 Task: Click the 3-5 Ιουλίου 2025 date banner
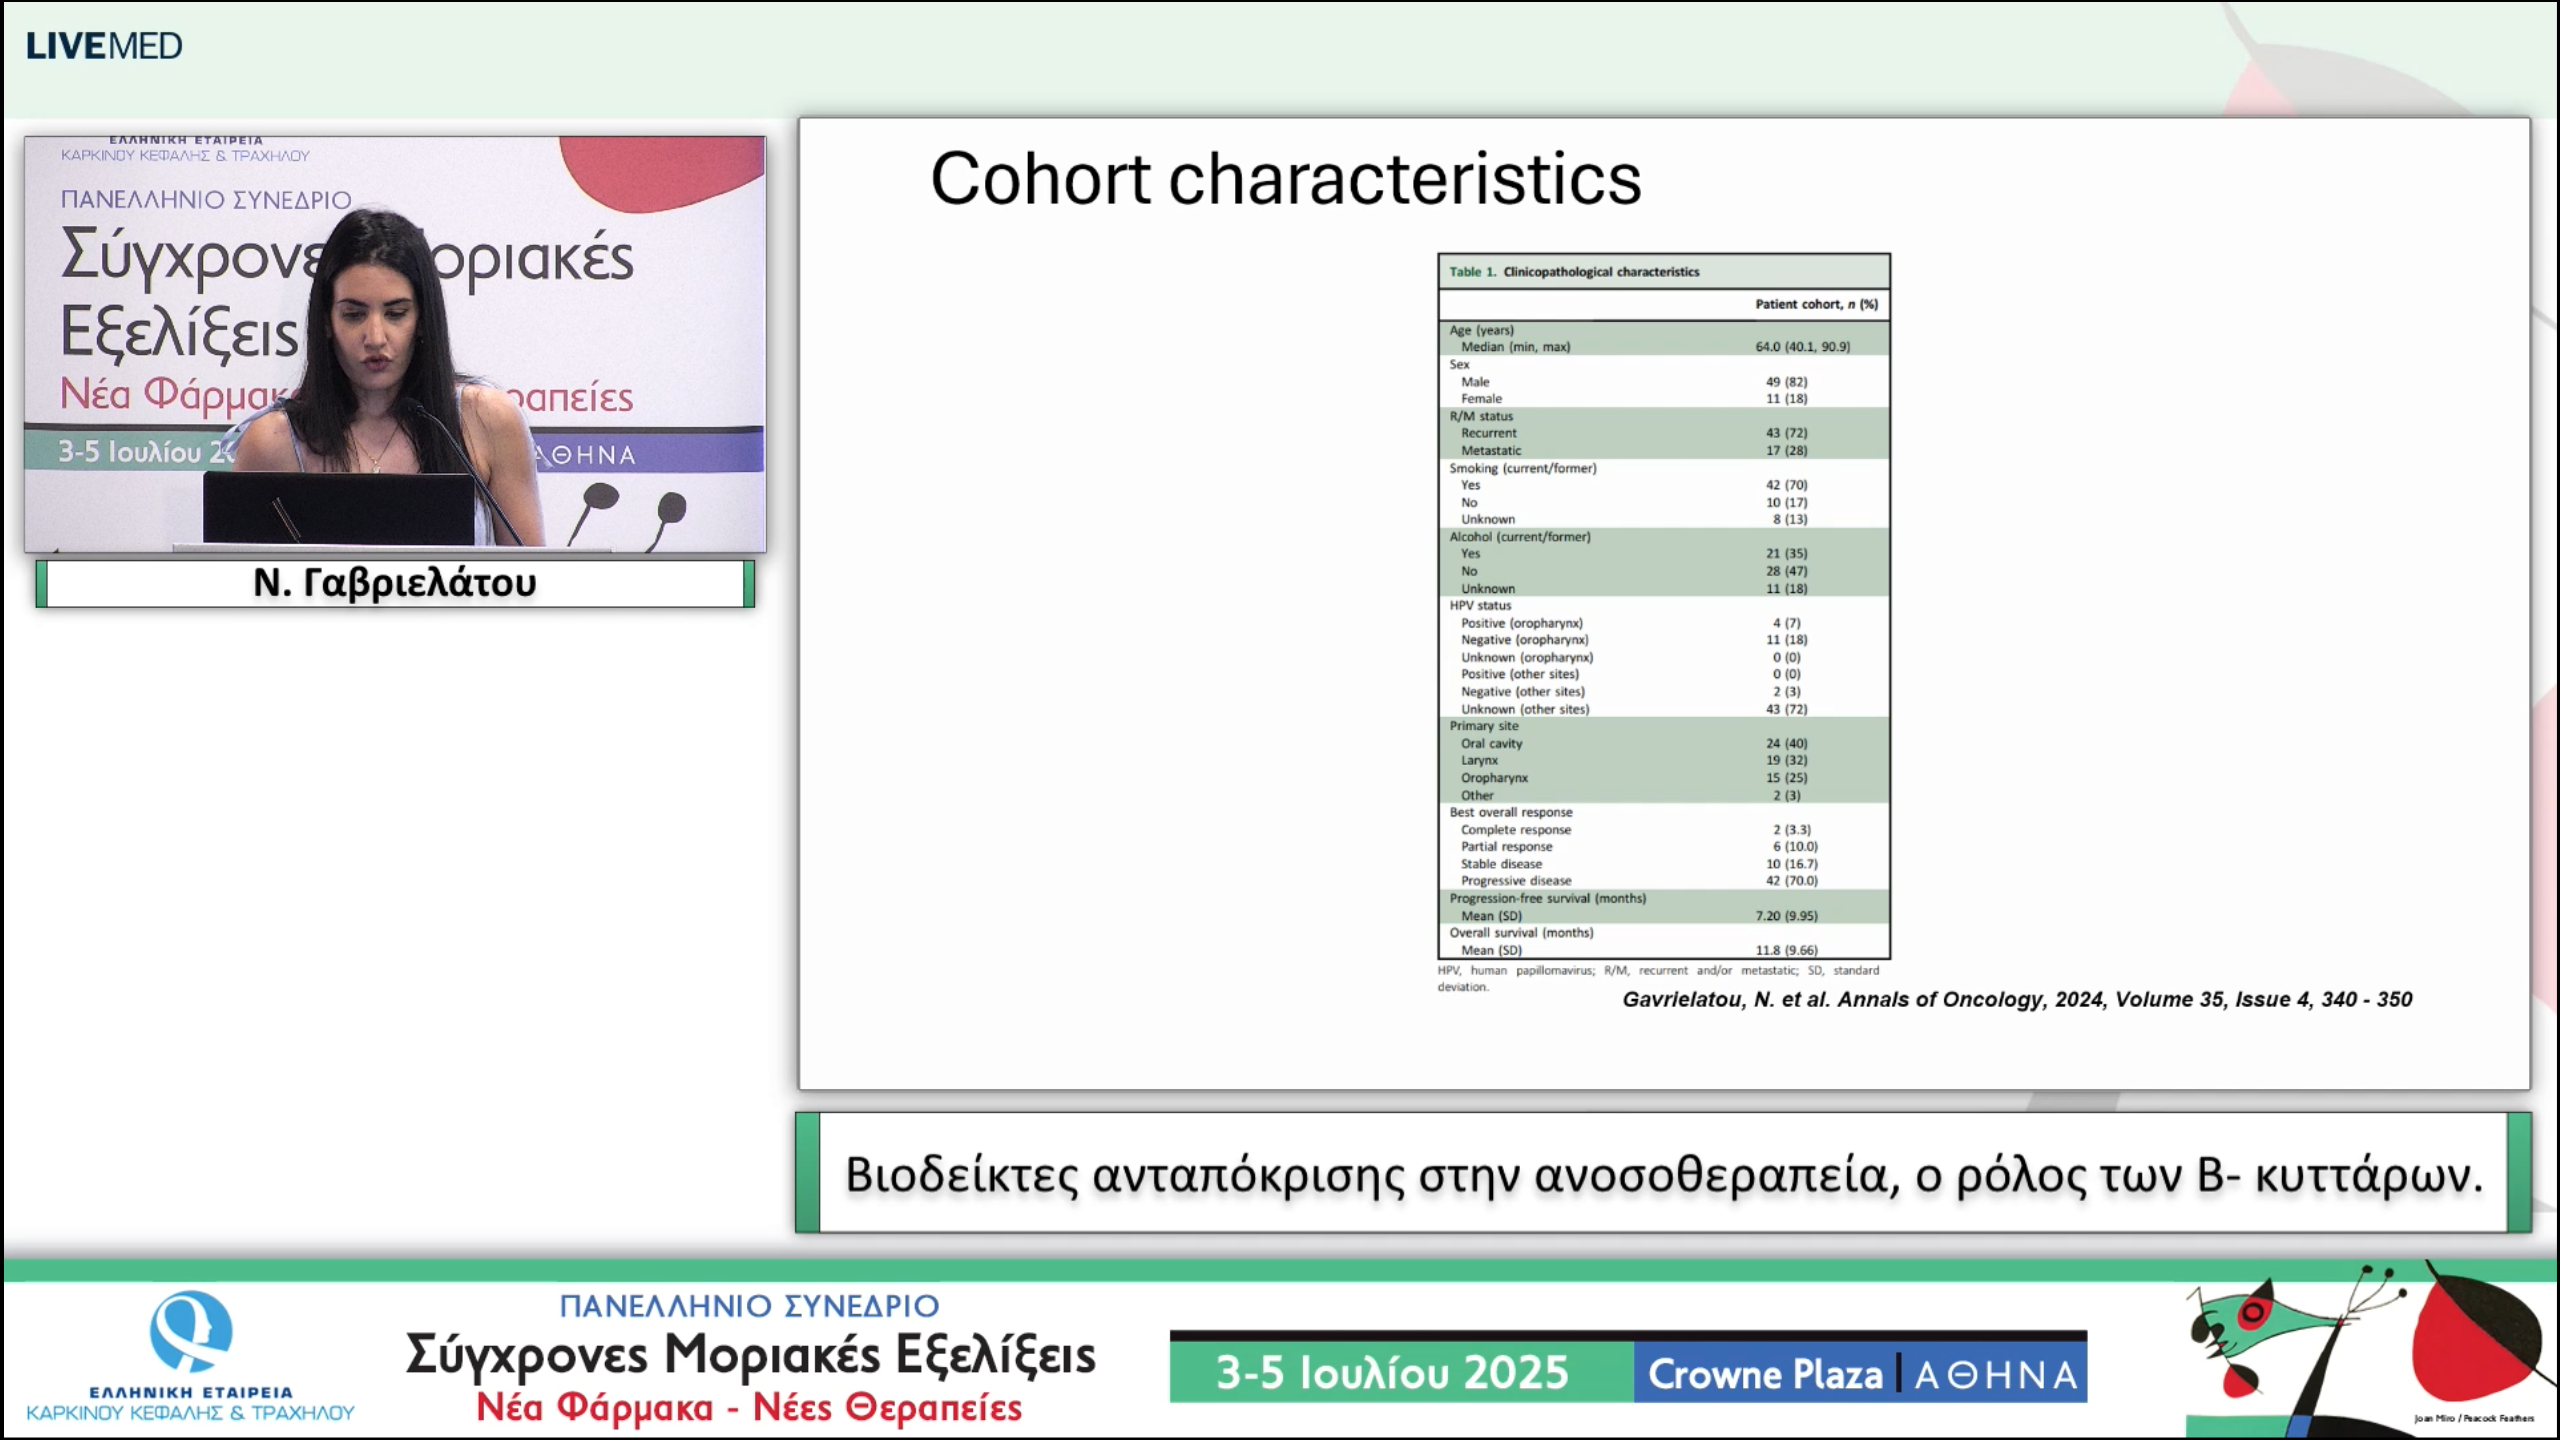pos(1392,1373)
